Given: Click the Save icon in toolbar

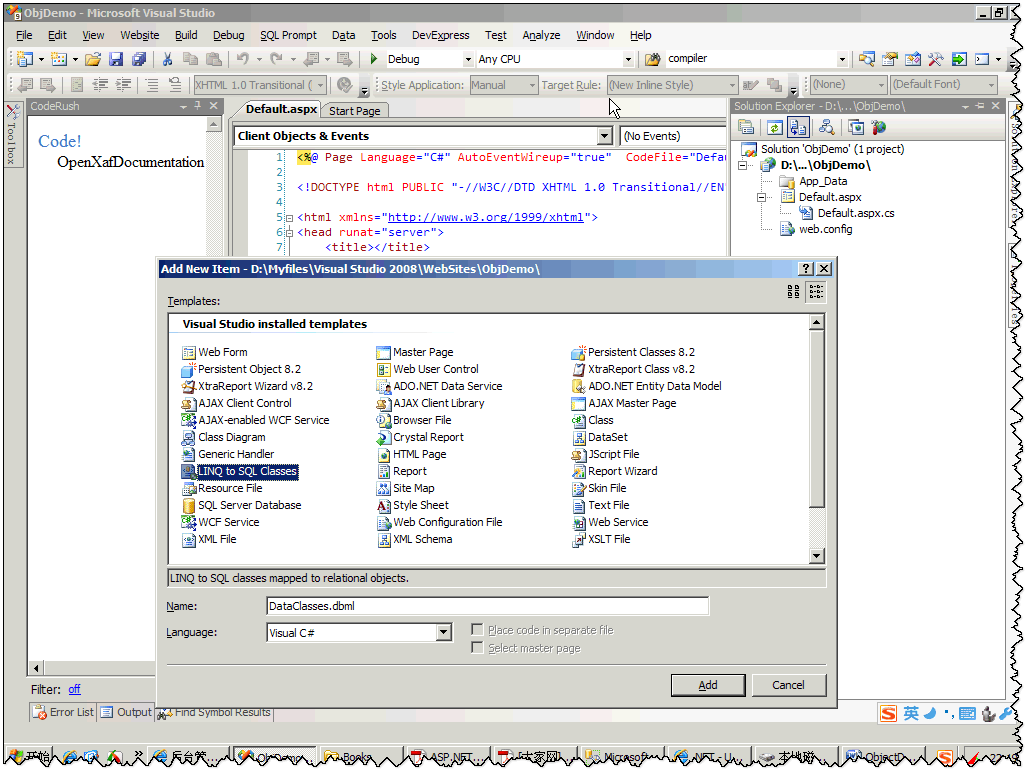Looking at the screenshot, I should pos(116,59).
